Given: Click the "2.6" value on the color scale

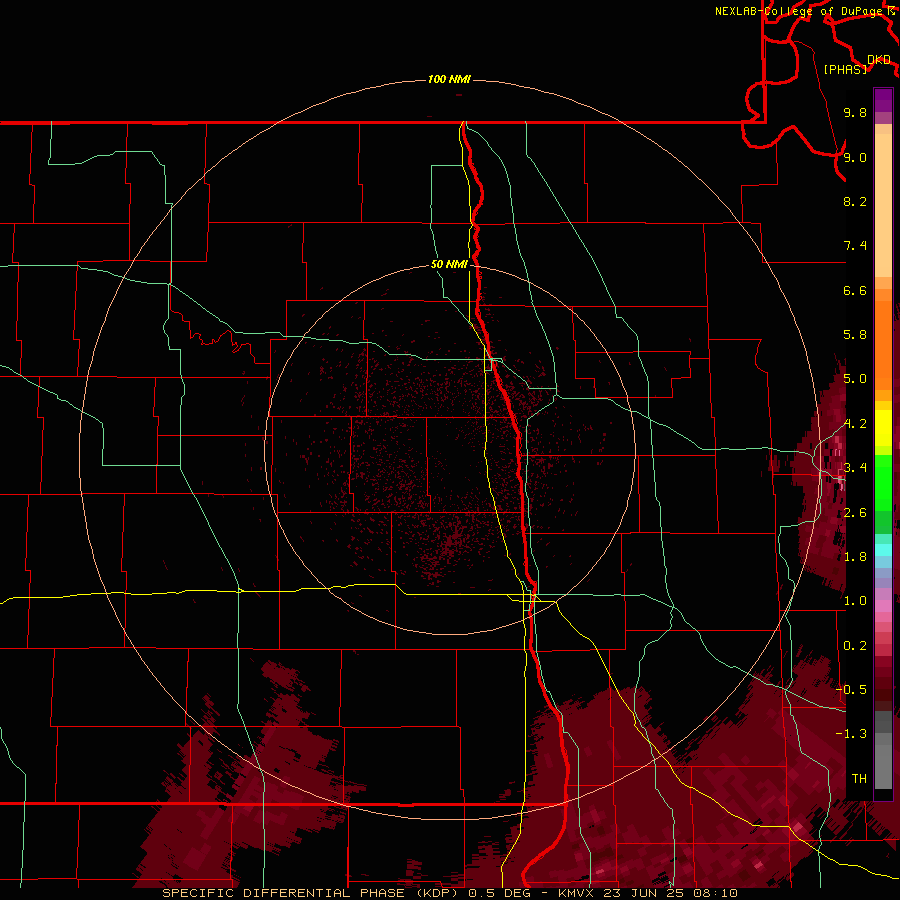Looking at the screenshot, I should (x=855, y=513).
